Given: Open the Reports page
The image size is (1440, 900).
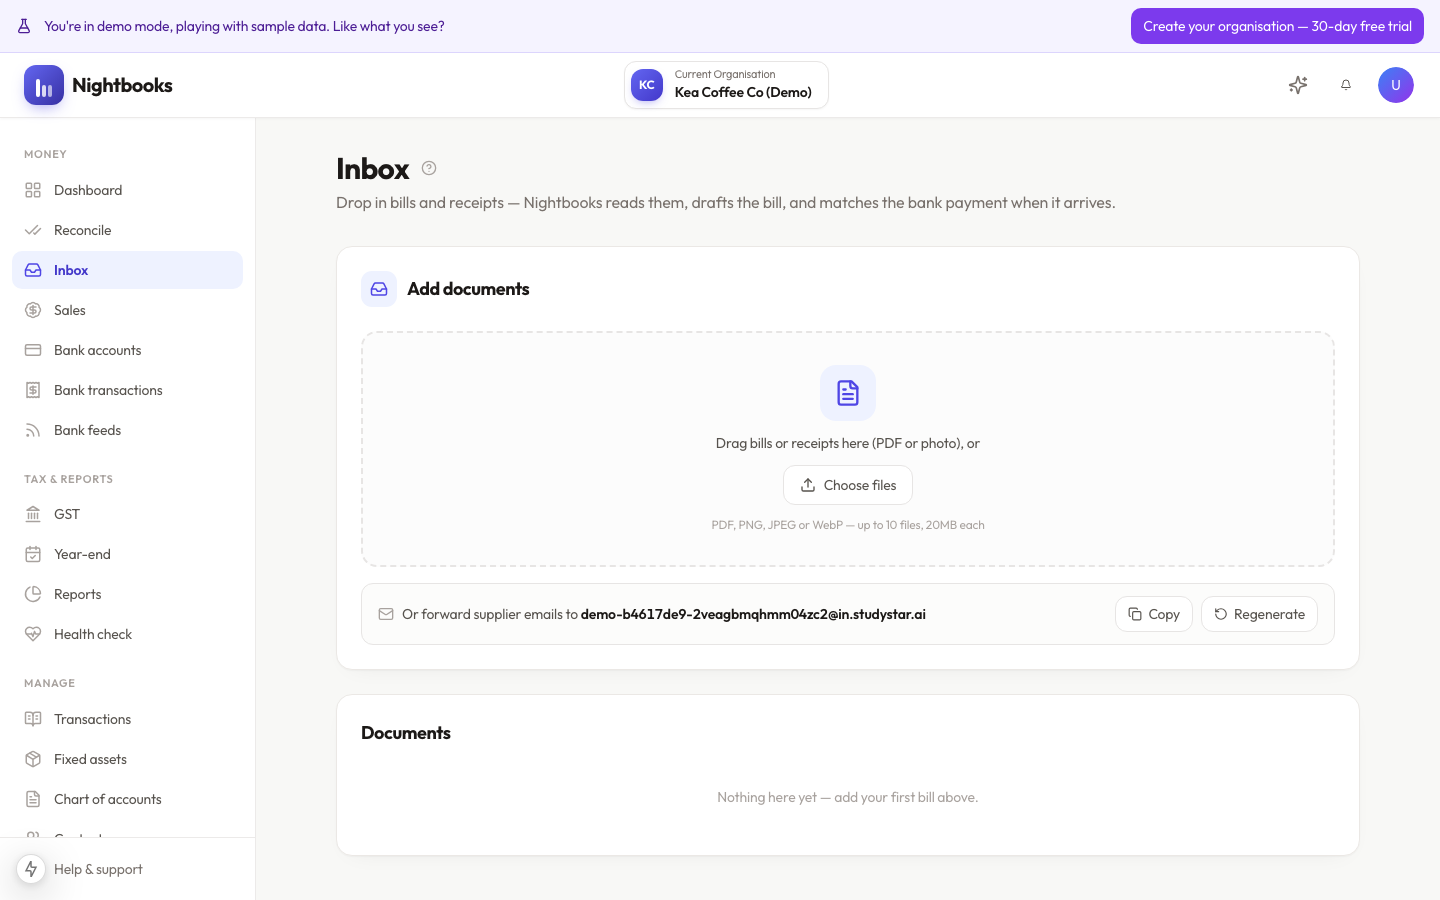Looking at the screenshot, I should pos(127,594).
